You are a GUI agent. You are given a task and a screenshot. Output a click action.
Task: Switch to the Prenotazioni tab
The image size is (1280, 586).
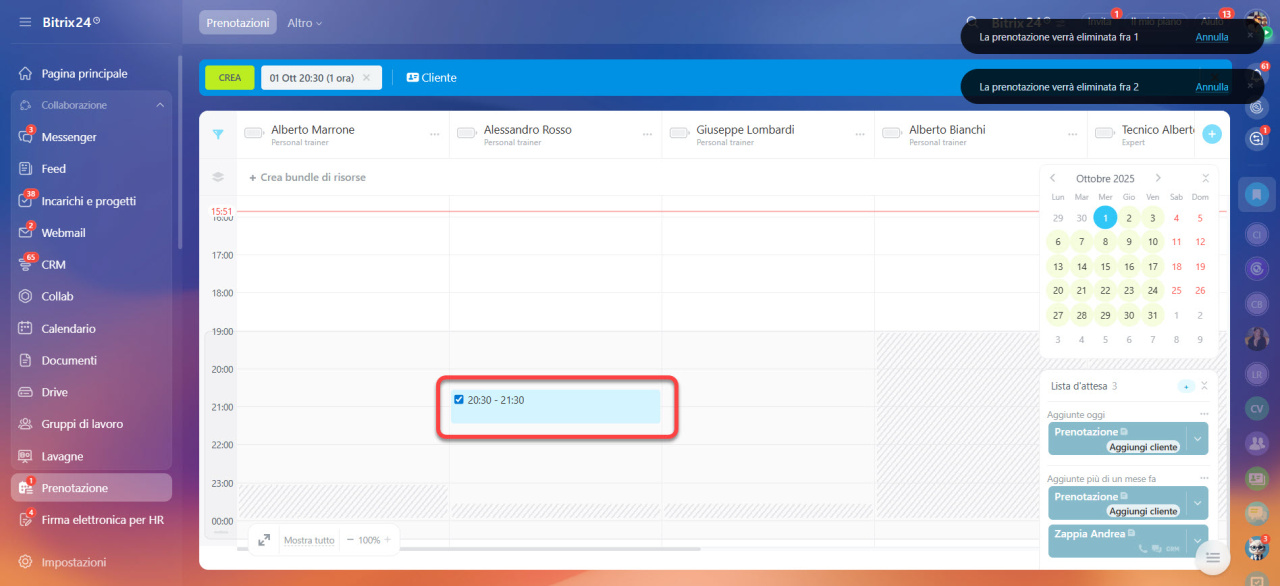(x=237, y=22)
